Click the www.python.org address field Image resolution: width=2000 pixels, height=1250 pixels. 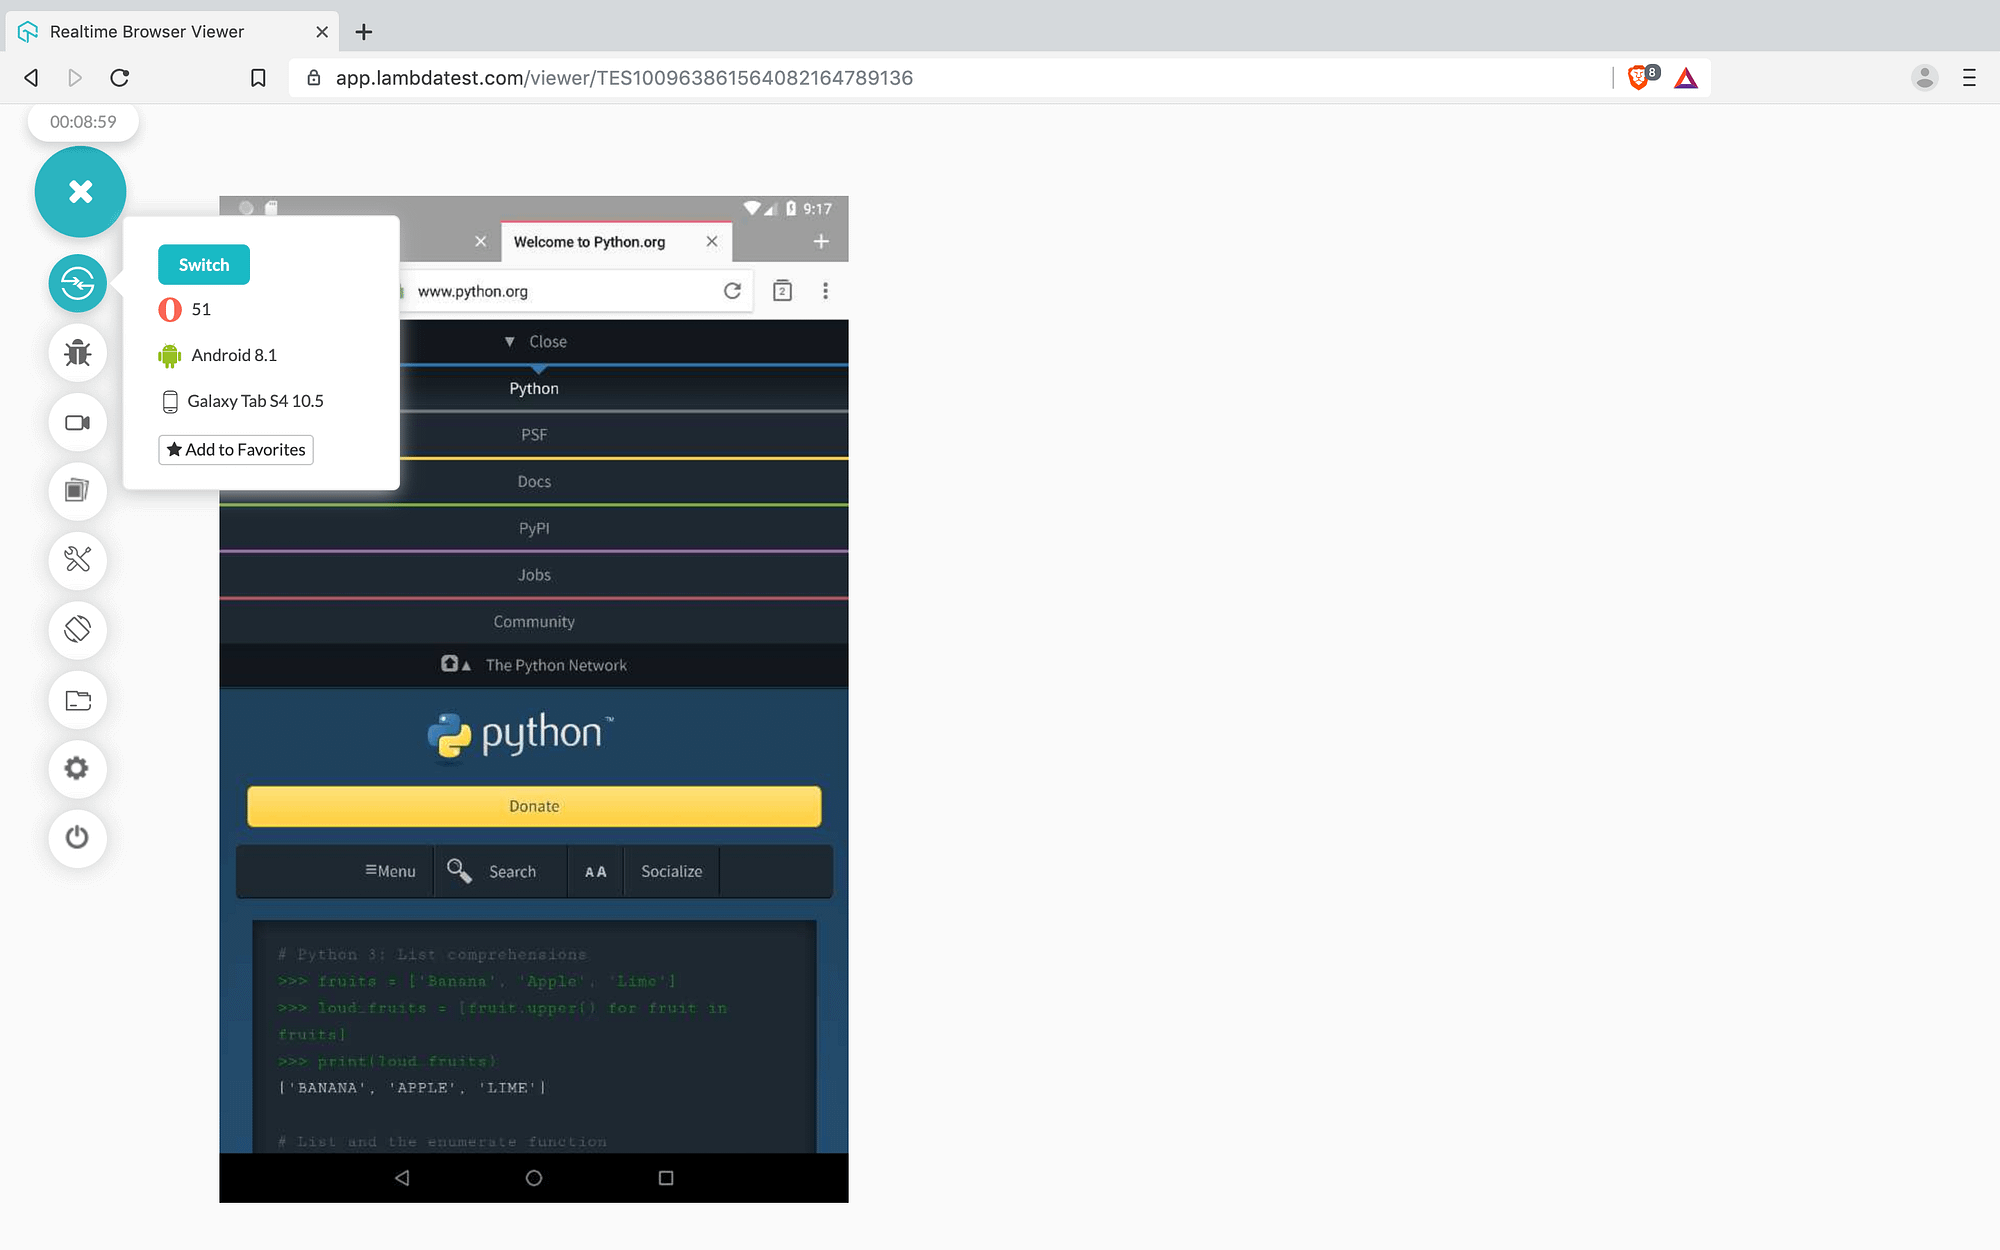tap(560, 291)
